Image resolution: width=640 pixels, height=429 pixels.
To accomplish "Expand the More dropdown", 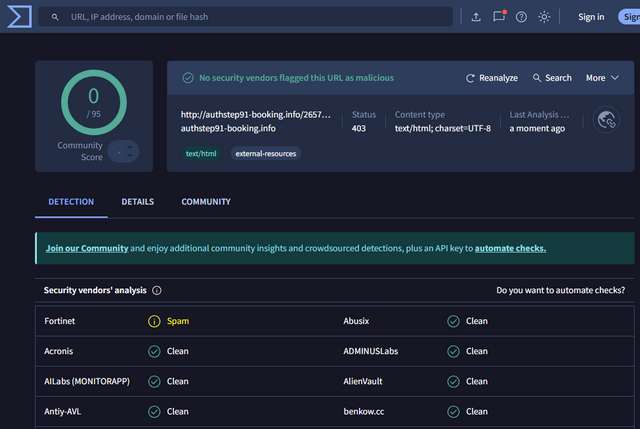I will pyautogui.click(x=602, y=78).
